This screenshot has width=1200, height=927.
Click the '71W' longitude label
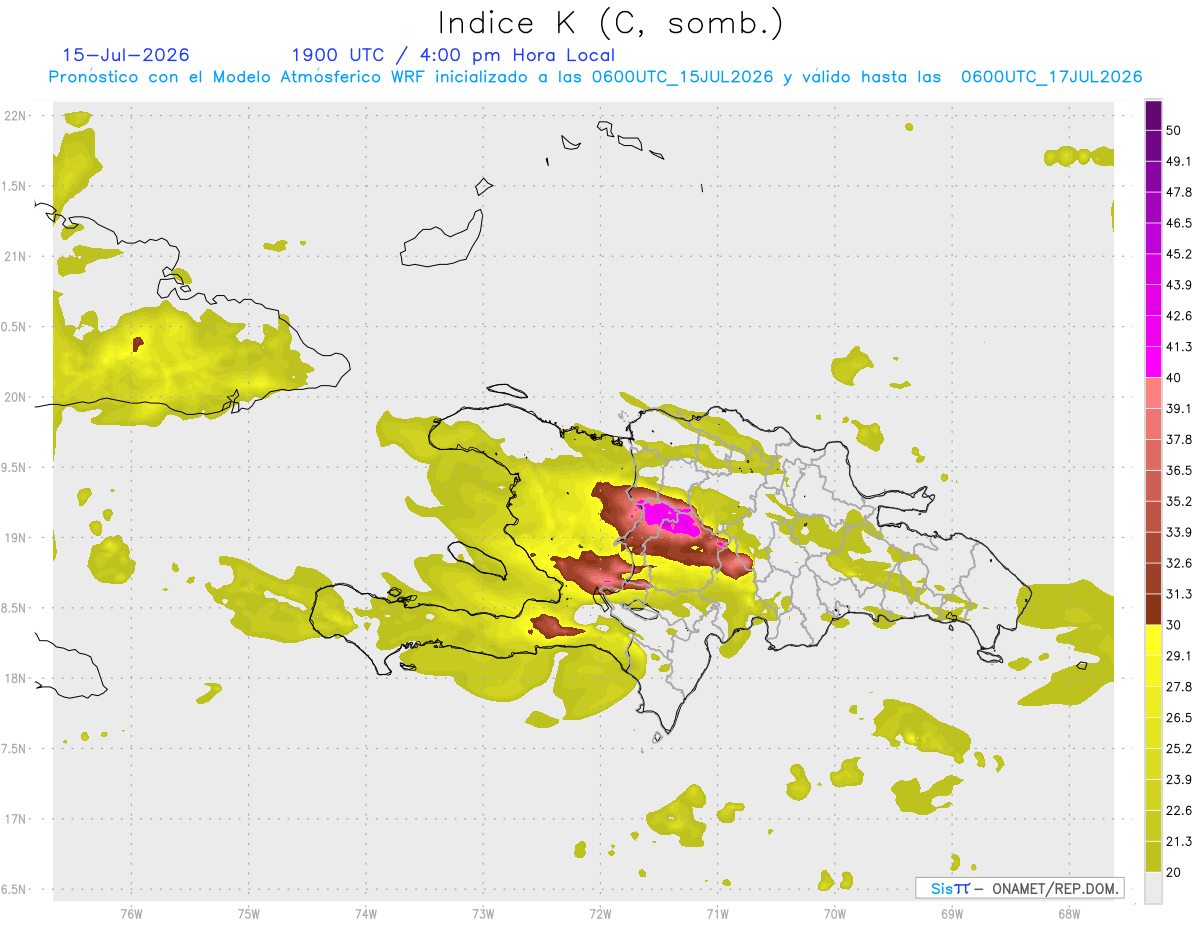click(x=717, y=913)
